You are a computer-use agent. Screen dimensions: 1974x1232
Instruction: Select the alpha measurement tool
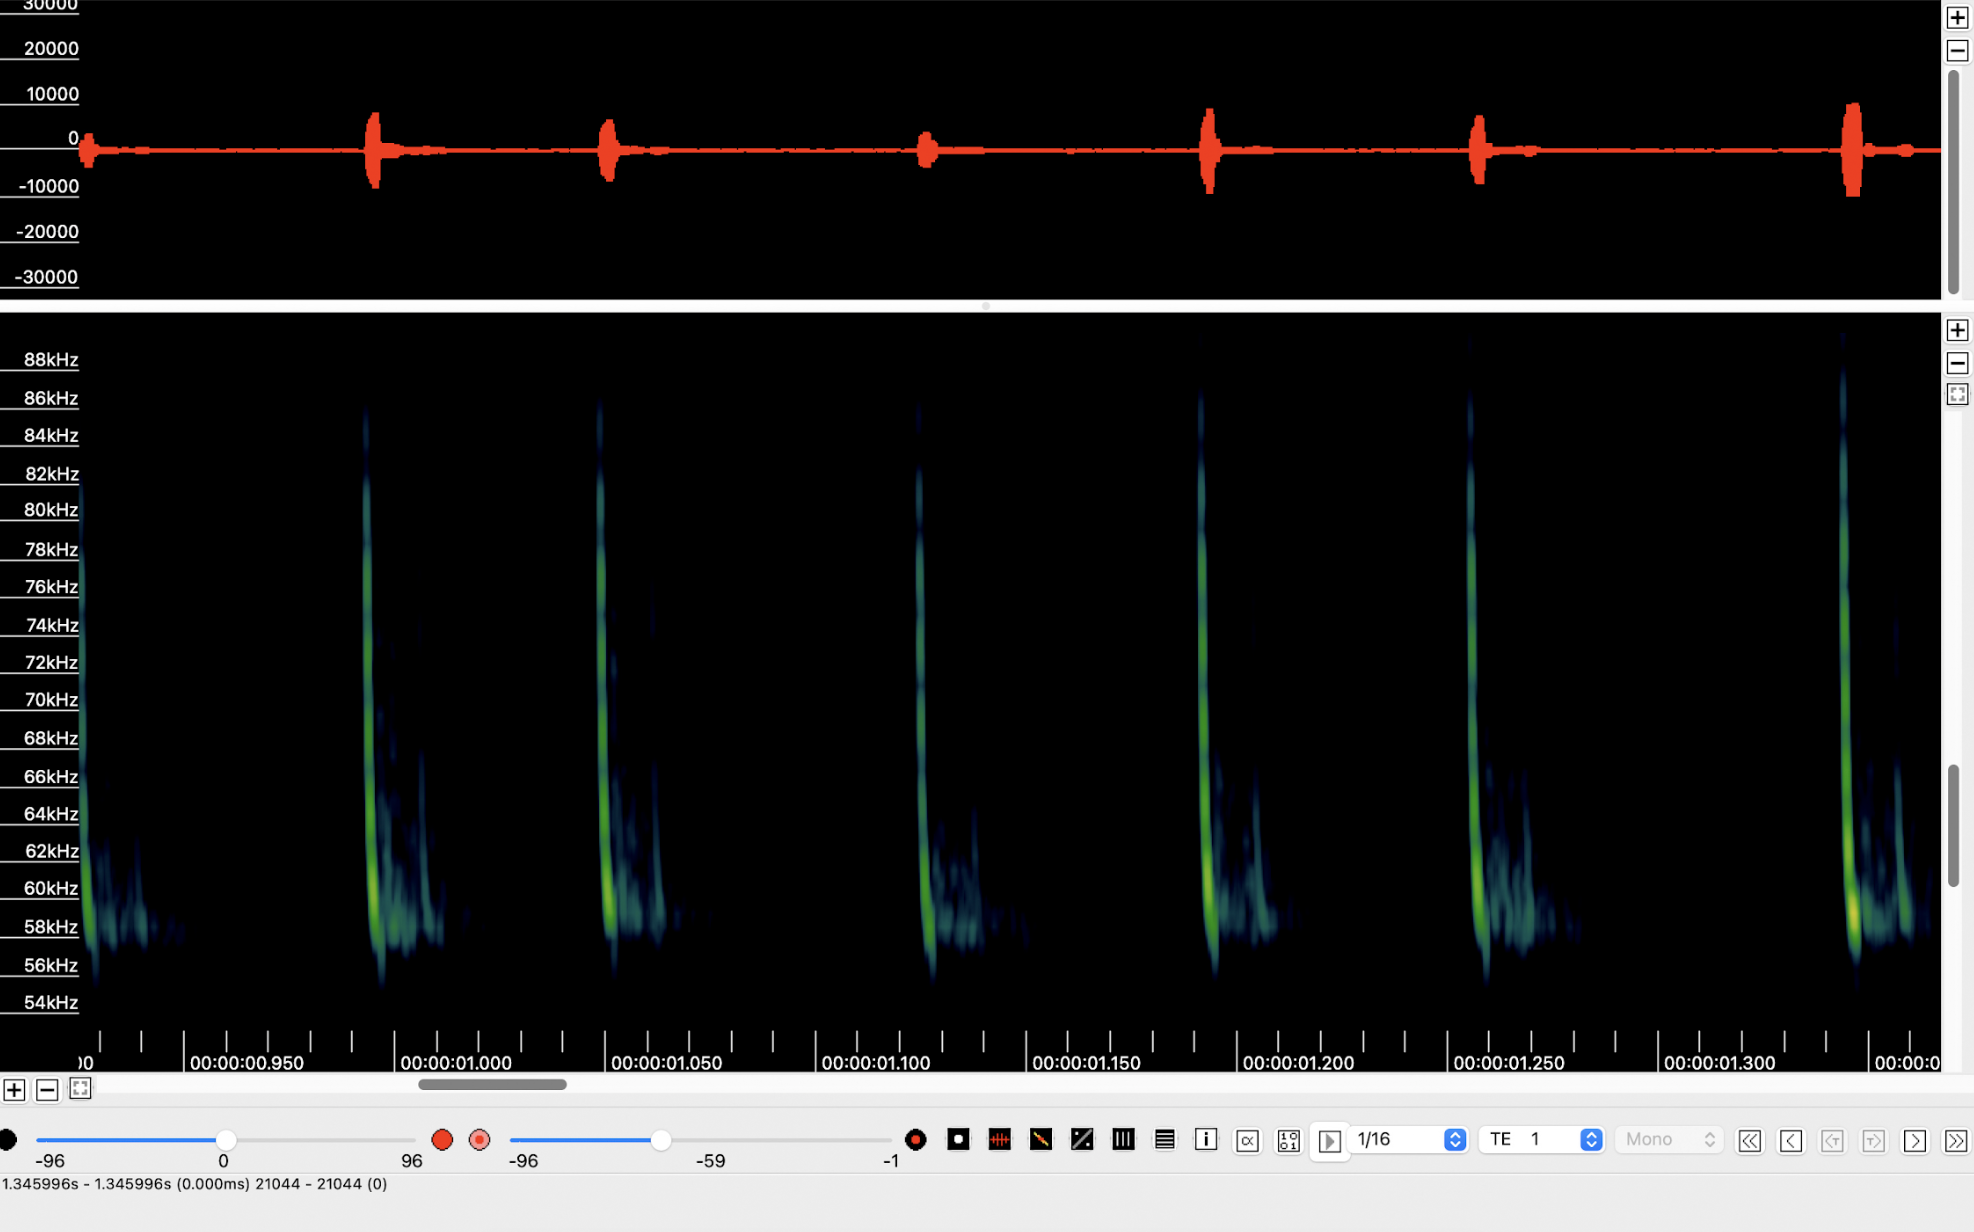click(1247, 1139)
